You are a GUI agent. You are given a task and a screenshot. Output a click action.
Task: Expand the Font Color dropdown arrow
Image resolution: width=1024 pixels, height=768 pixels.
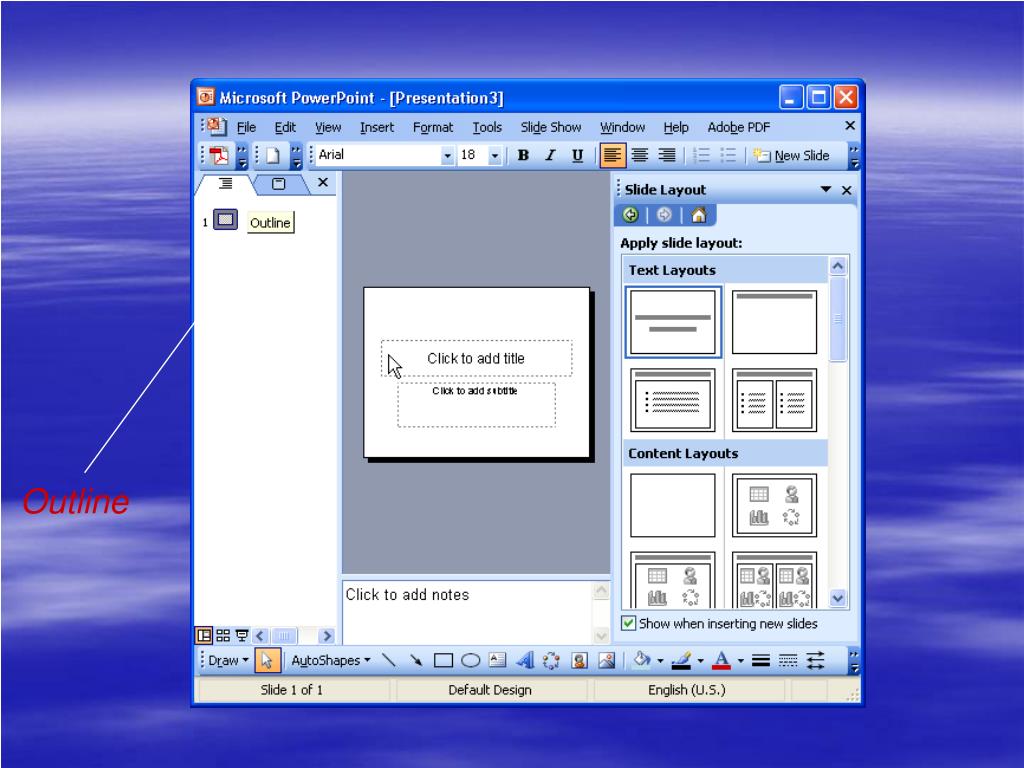741,661
